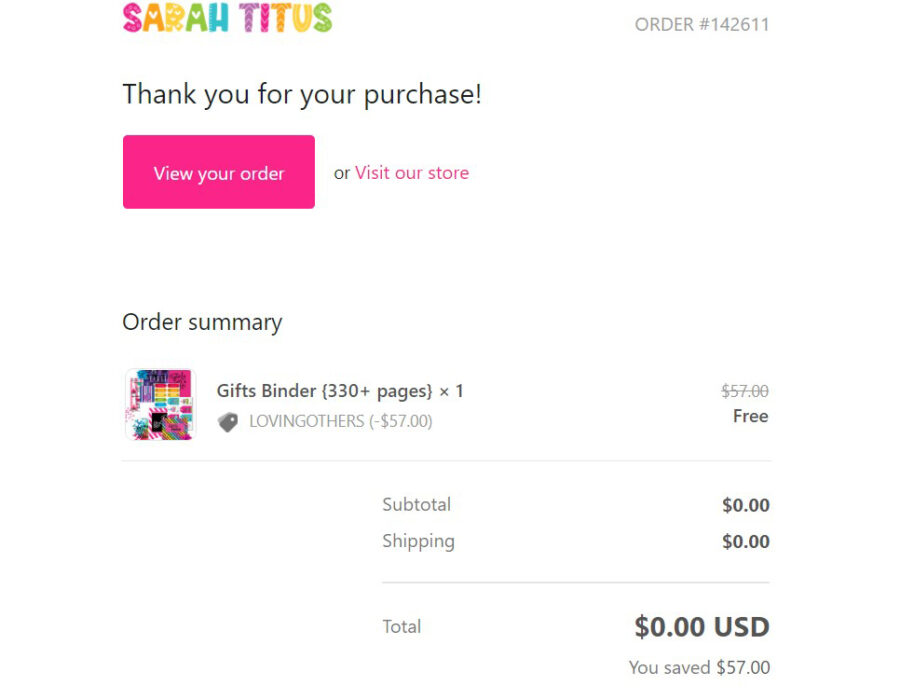Click the Shipping label
This screenshot has height=699, width=900.
[x=418, y=541]
